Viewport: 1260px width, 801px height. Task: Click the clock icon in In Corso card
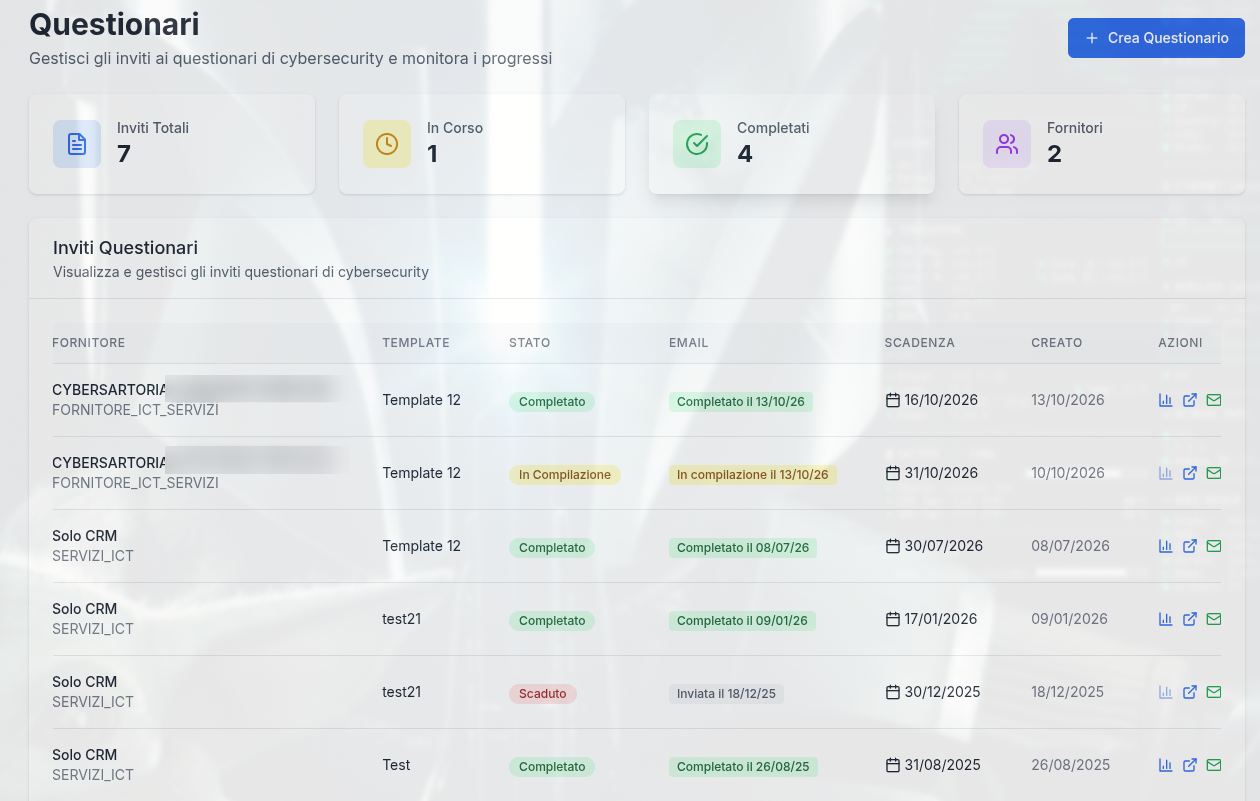(x=387, y=144)
